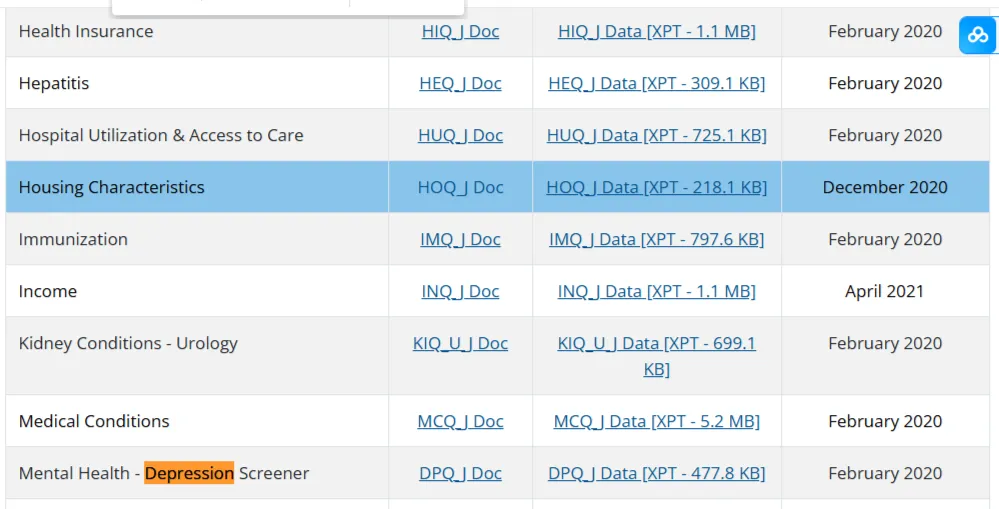Download HOQ_J Data for Housing Characteristics
This screenshot has width=999, height=509.
pyautogui.click(x=657, y=187)
